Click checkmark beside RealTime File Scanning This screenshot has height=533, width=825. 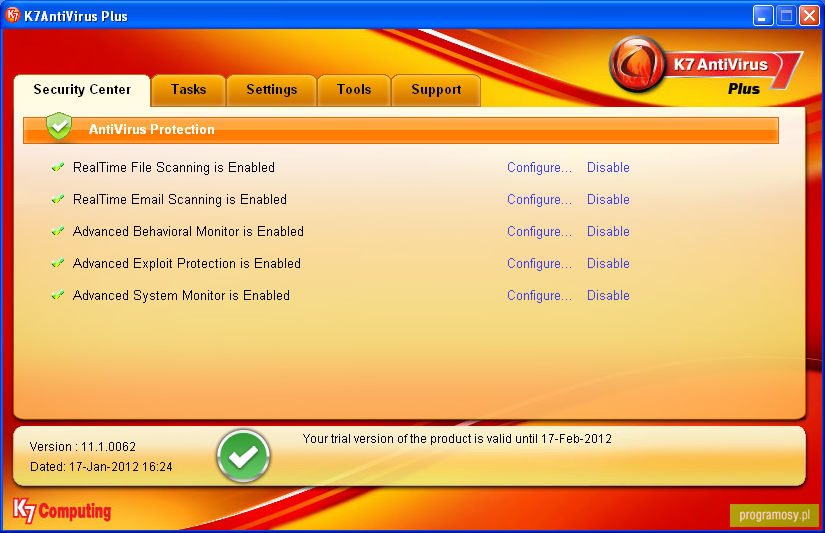58,167
